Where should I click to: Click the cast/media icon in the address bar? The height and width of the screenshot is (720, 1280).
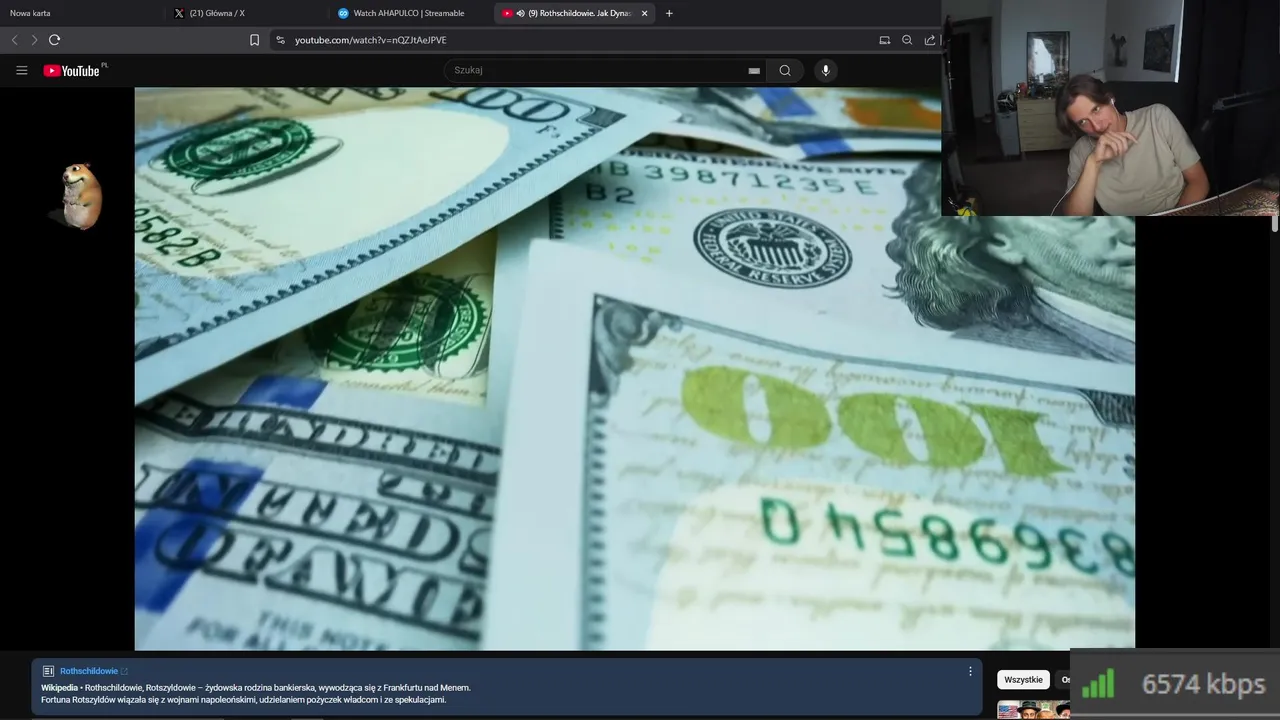point(884,40)
